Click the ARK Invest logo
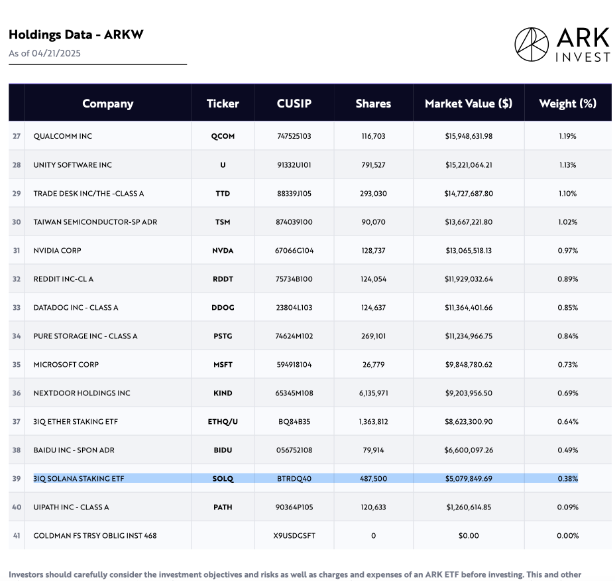 point(562,44)
